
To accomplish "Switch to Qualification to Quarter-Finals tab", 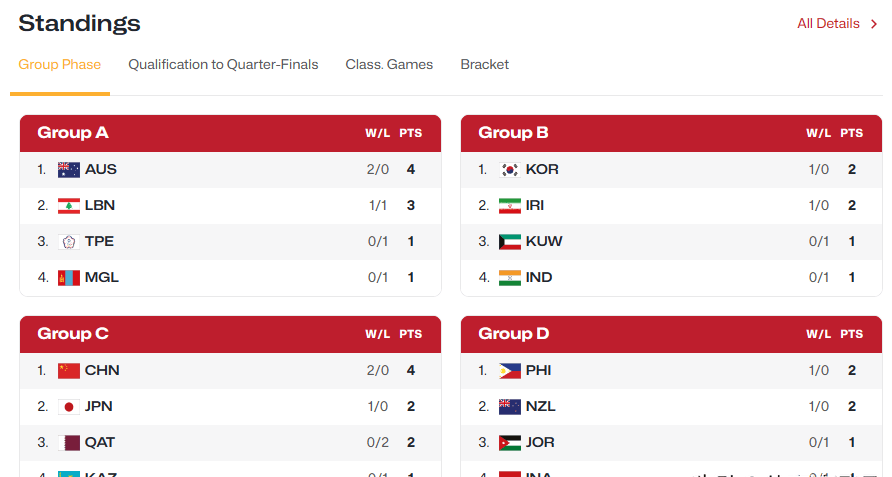I will click(x=223, y=64).
